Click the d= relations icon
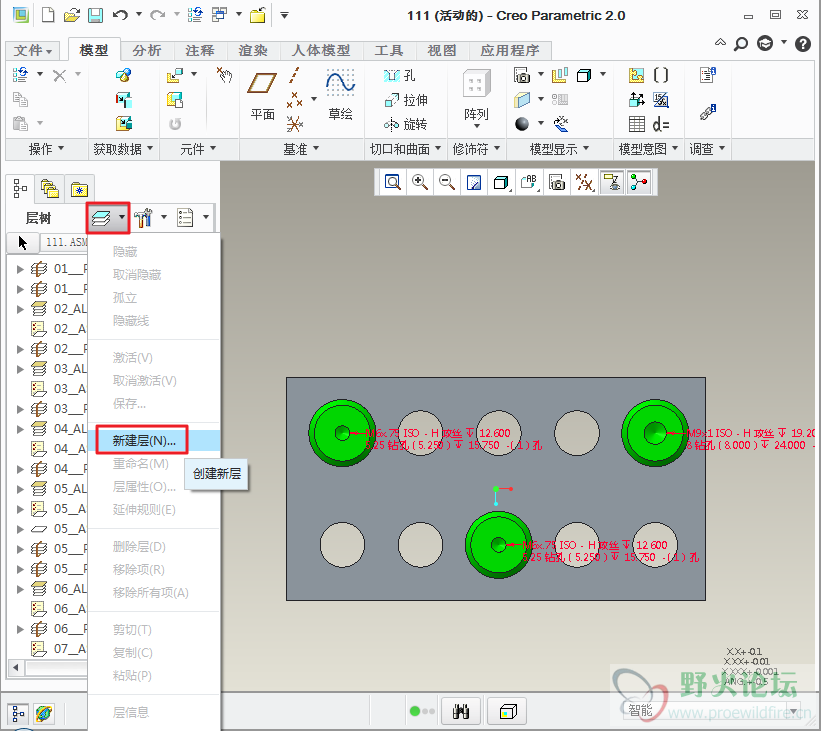The width and height of the screenshot is (821, 731). [661, 125]
